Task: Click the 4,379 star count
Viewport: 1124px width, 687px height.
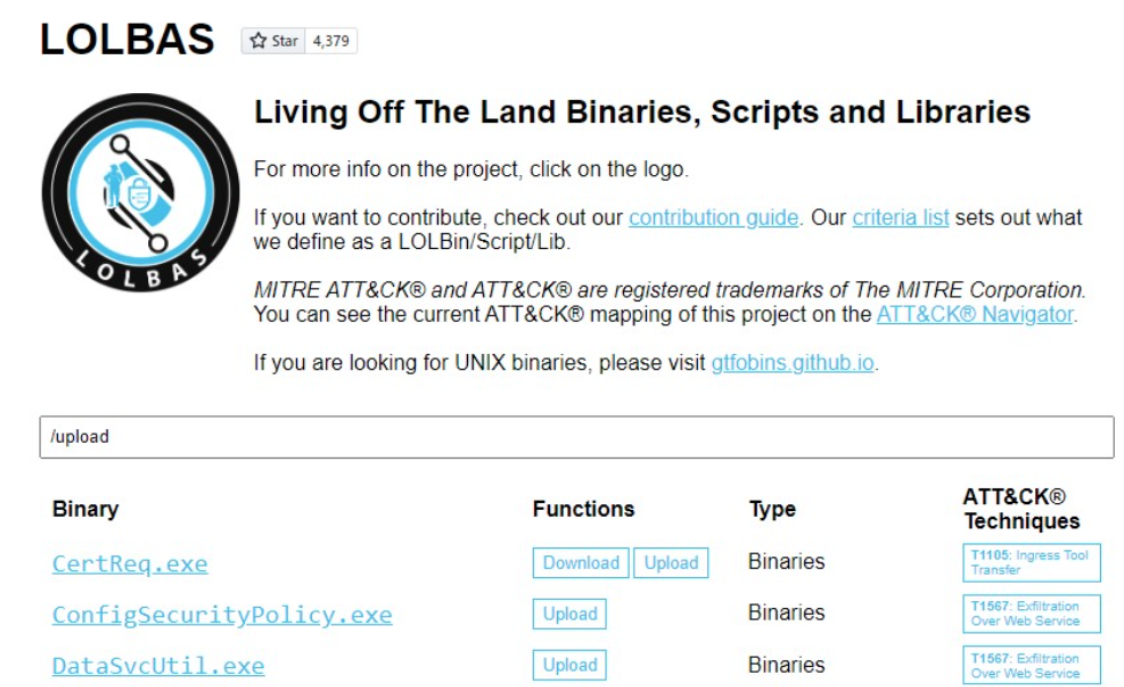Action: [329, 41]
